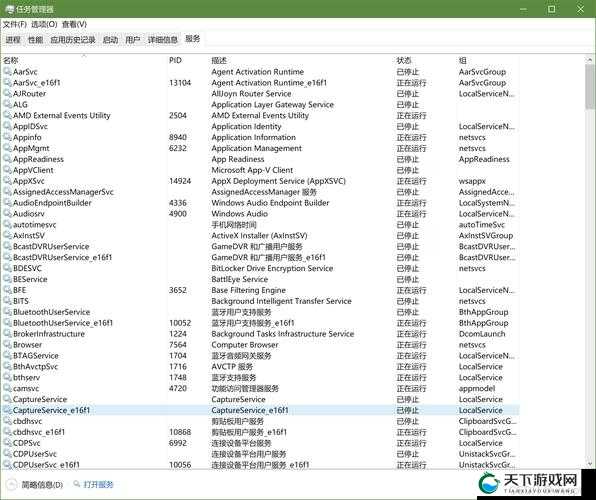The height and width of the screenshot is (500, 596).
Task: Select the 服务 tab
Action: click(x=192, y=39)
